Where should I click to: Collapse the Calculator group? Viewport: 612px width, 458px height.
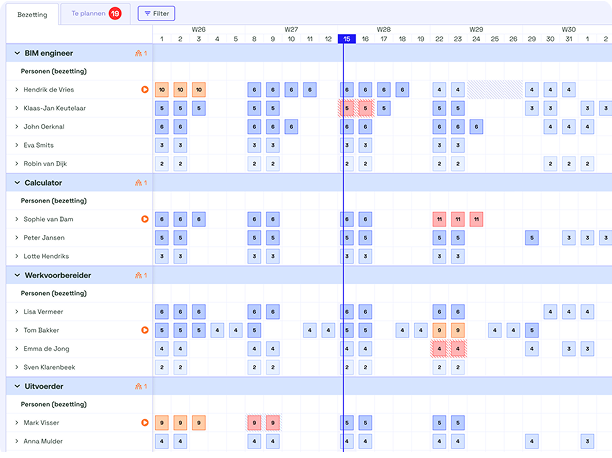click(x=17, y=183)
